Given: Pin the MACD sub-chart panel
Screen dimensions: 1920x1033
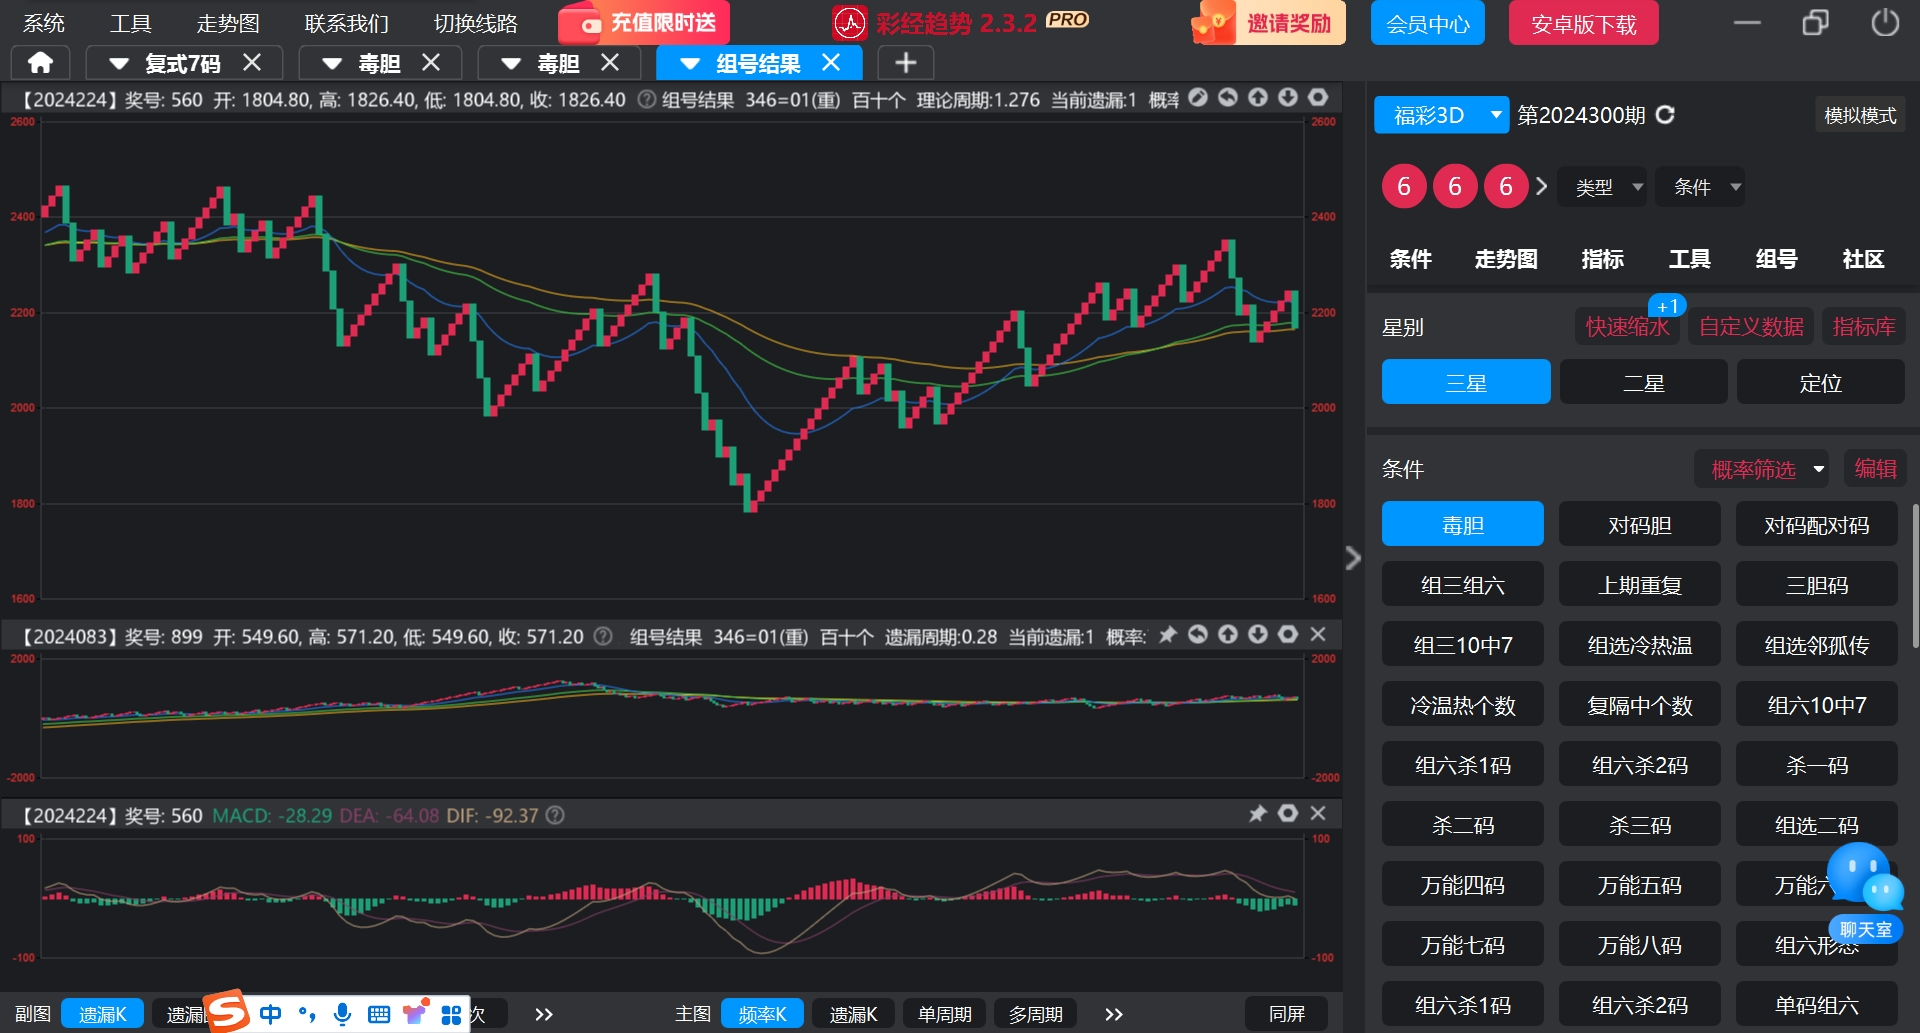Looking at the screenshot, I should coord(1258,814).
